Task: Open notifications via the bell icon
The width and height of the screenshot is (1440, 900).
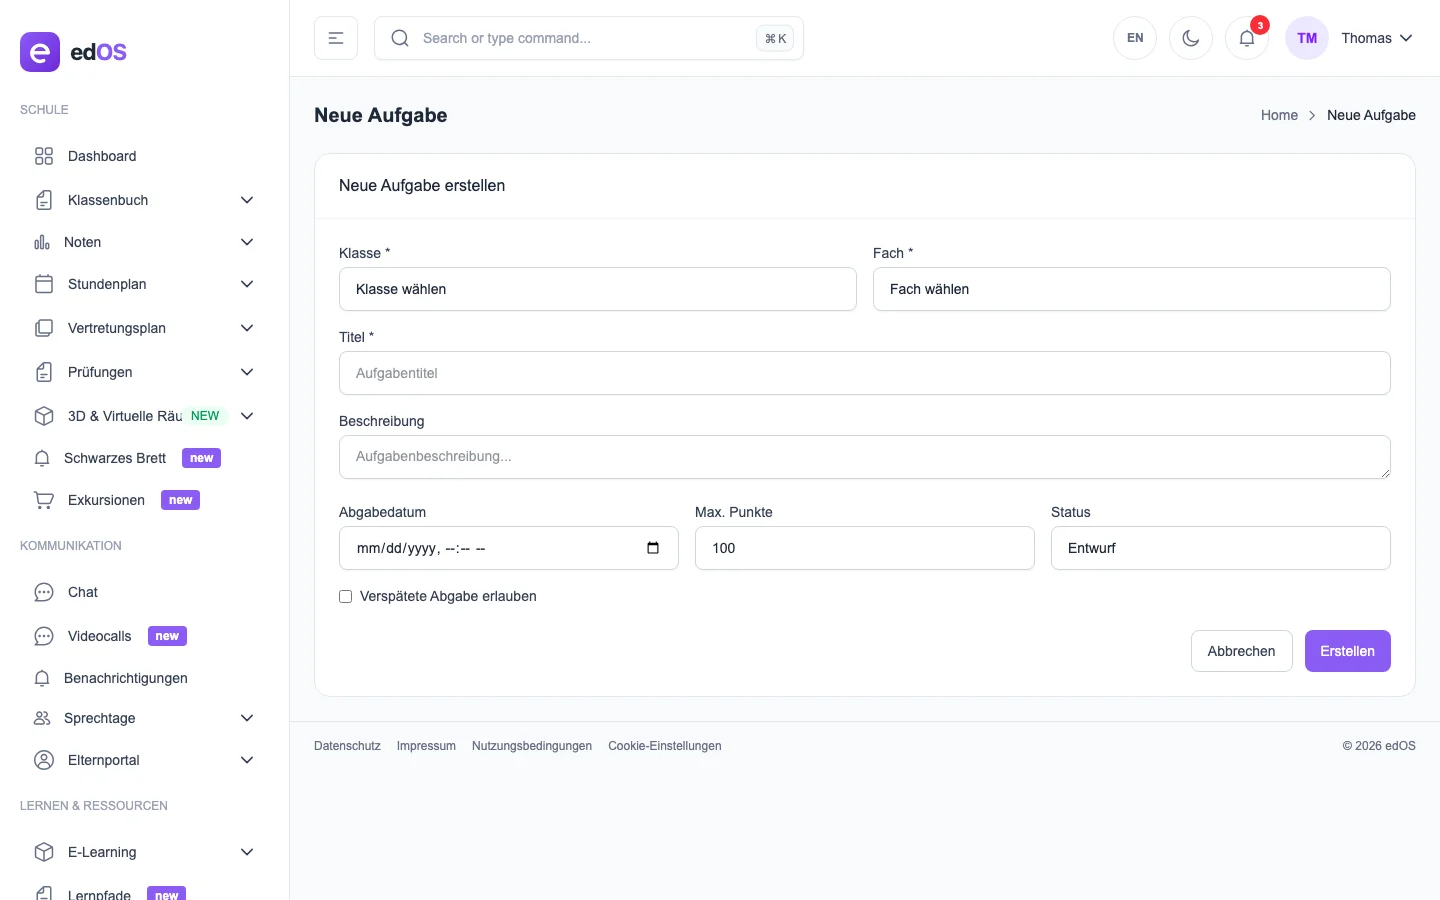Action: click(1246, 38)
